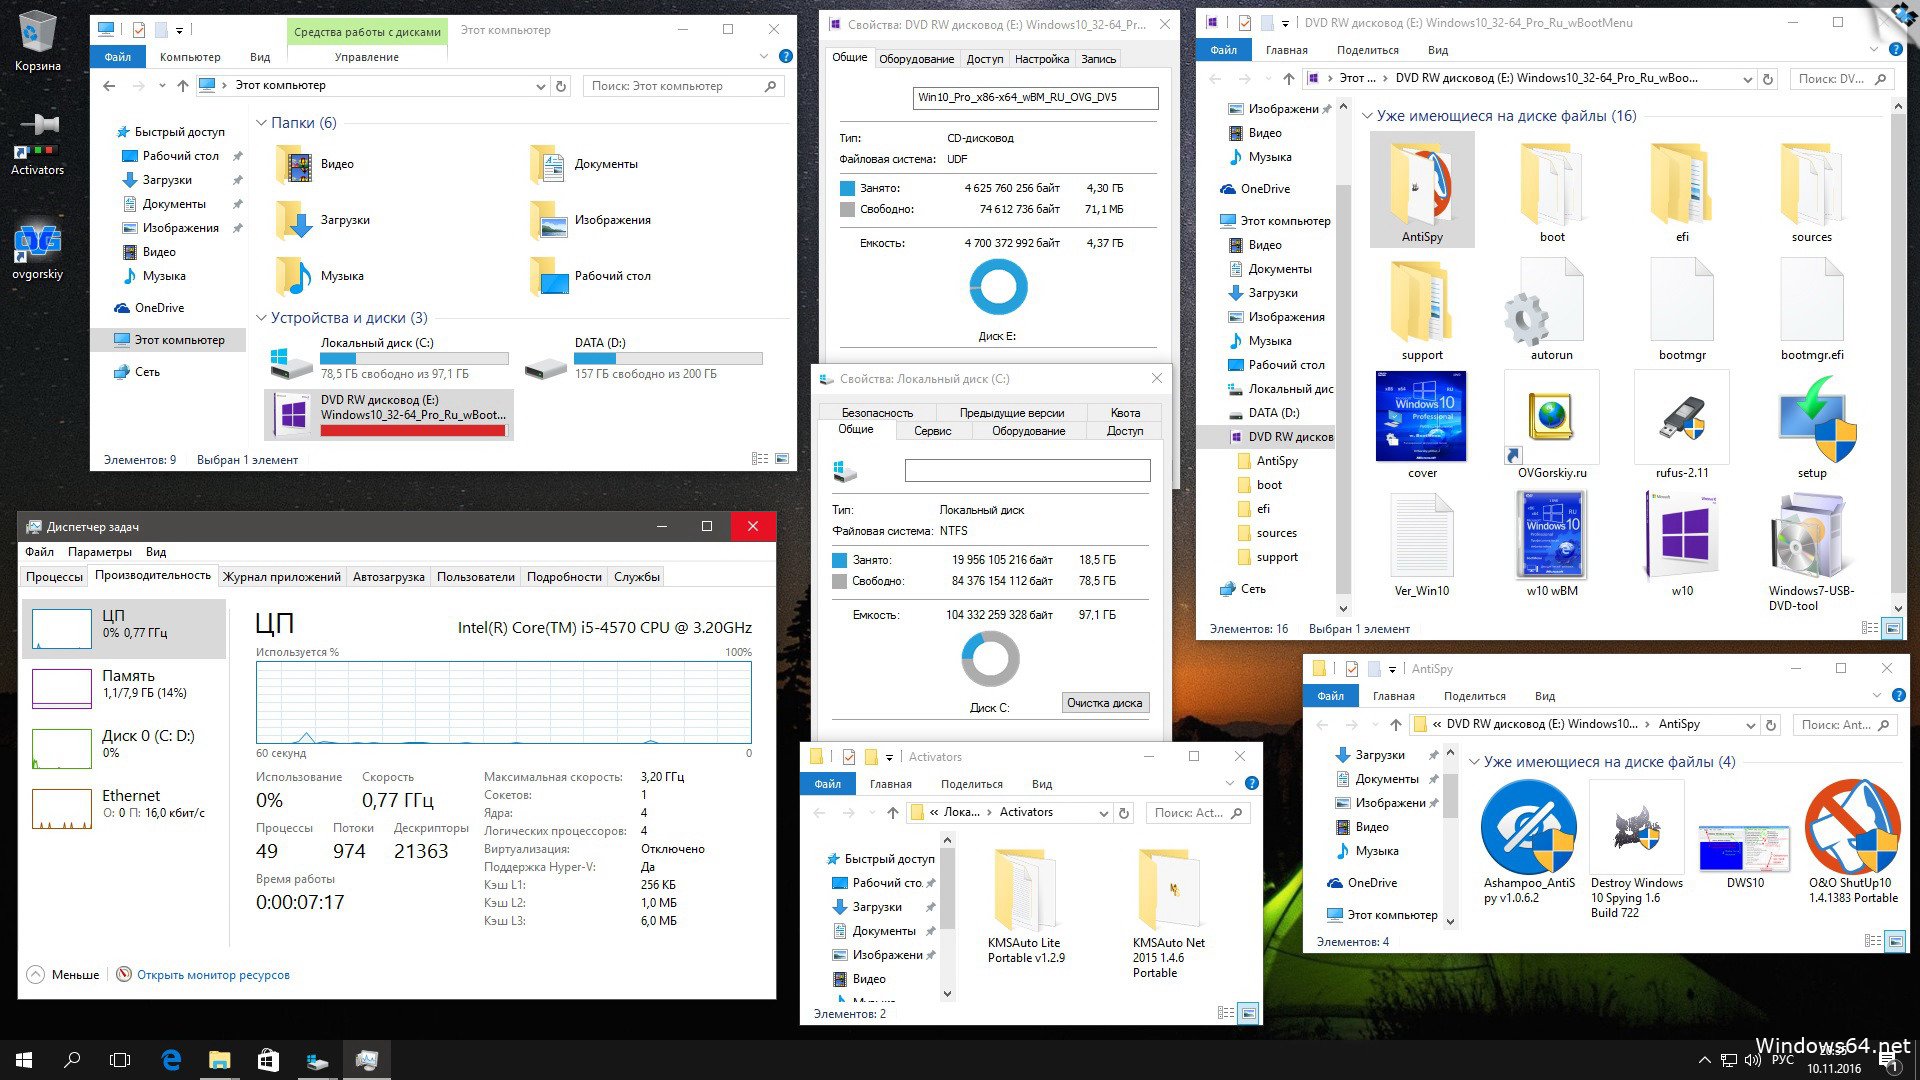The width and height of the screenshot is (1920, 1080).
Task: Select DVD RW drive (E:) in This PC
Action: pos(390,414)
